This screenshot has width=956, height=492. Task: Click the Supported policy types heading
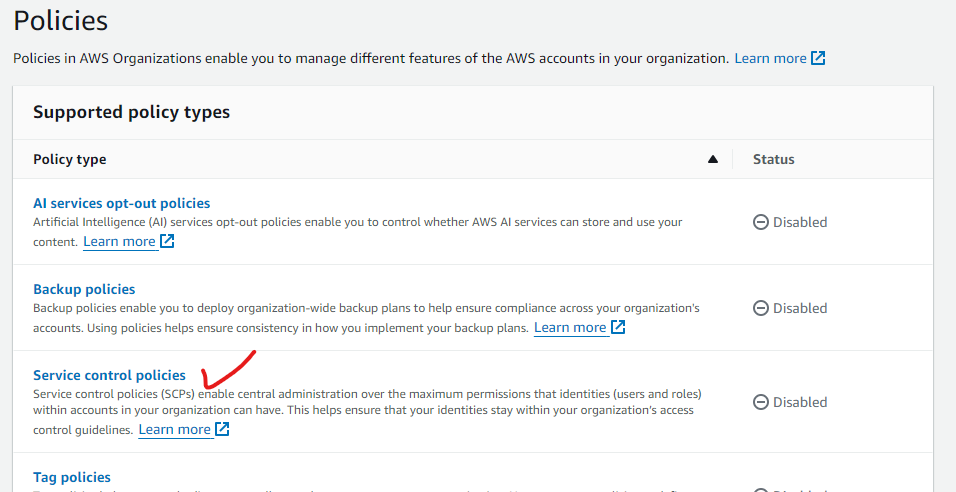coord(131,112)
